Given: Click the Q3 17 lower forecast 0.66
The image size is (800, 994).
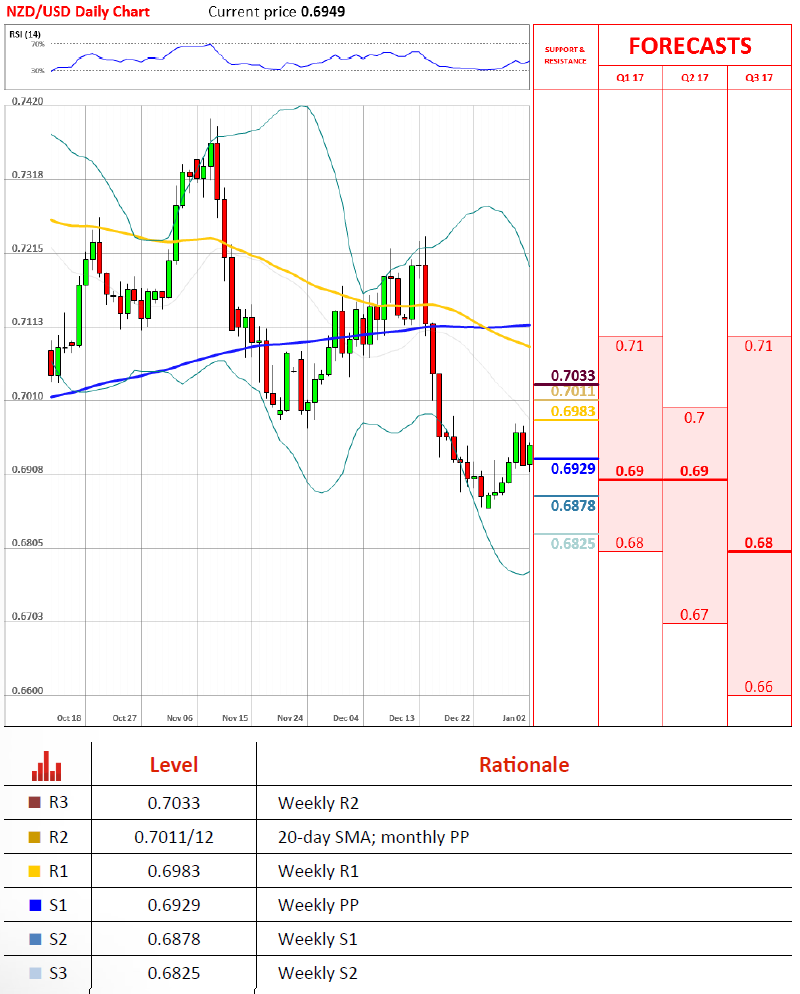Looking at the screenshot, I should [x=759, y=687].
